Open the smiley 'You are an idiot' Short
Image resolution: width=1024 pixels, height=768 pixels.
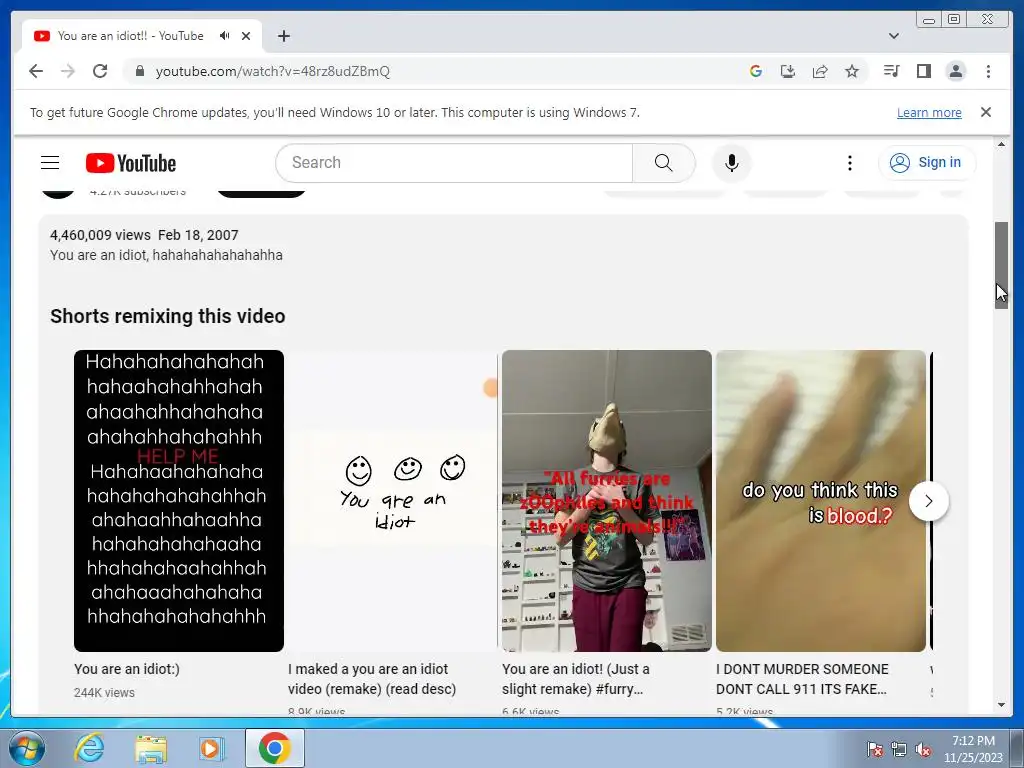[392, 501]
